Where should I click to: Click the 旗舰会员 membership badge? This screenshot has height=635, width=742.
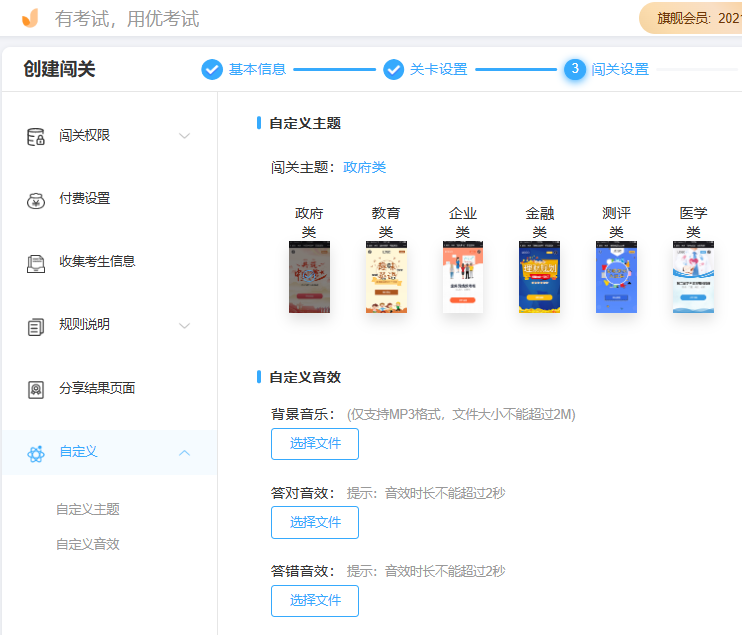691,18
